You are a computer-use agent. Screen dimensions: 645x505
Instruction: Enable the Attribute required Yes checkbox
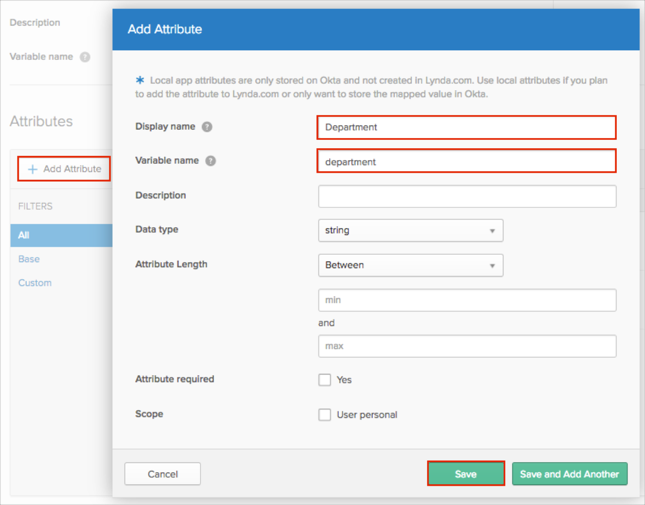325,380
